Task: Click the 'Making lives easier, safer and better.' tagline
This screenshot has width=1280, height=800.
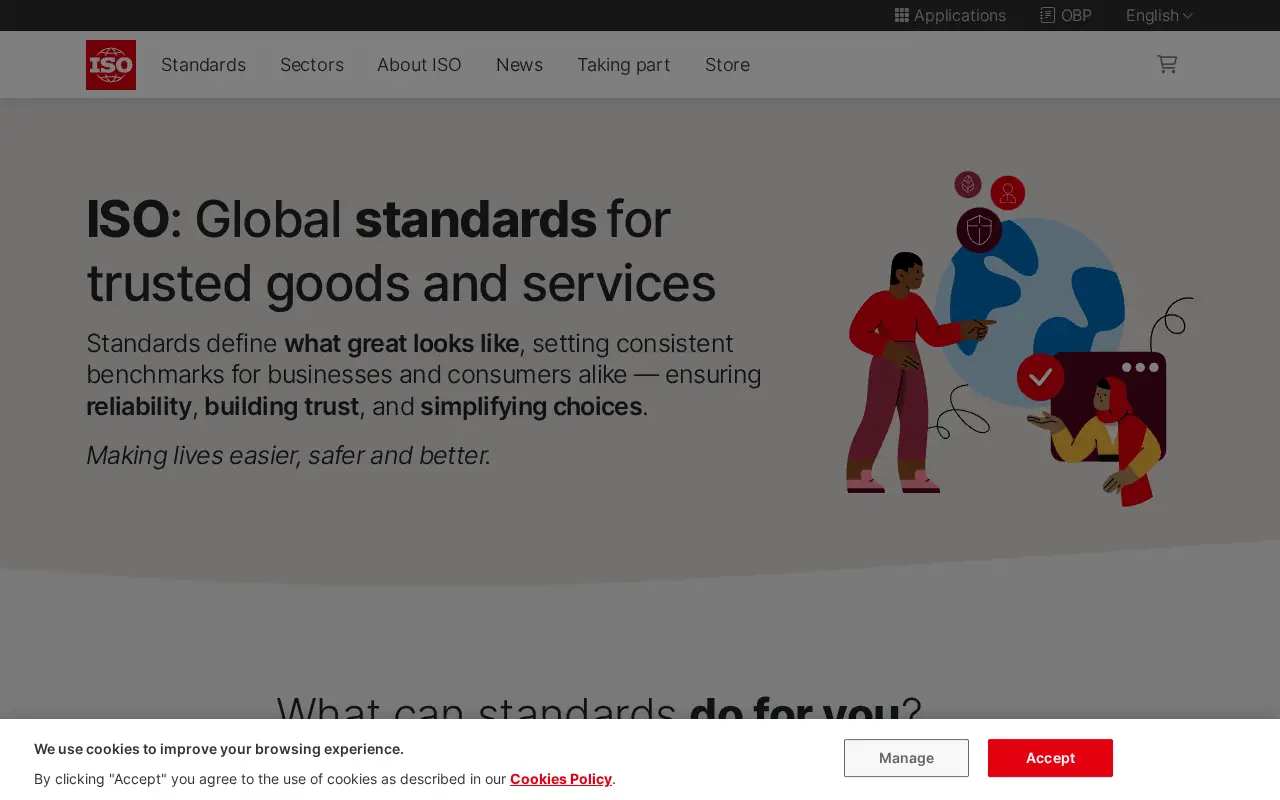Action: 288,455
